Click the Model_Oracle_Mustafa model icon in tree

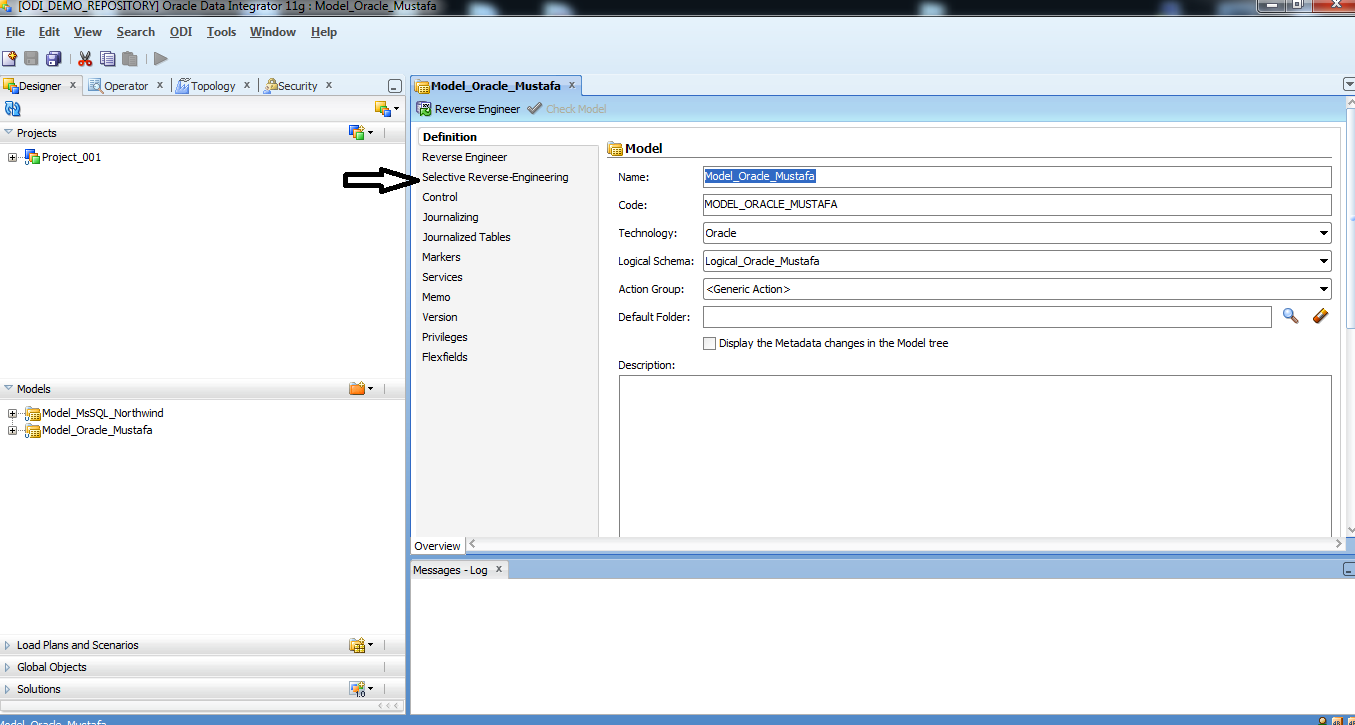(32, 430)
